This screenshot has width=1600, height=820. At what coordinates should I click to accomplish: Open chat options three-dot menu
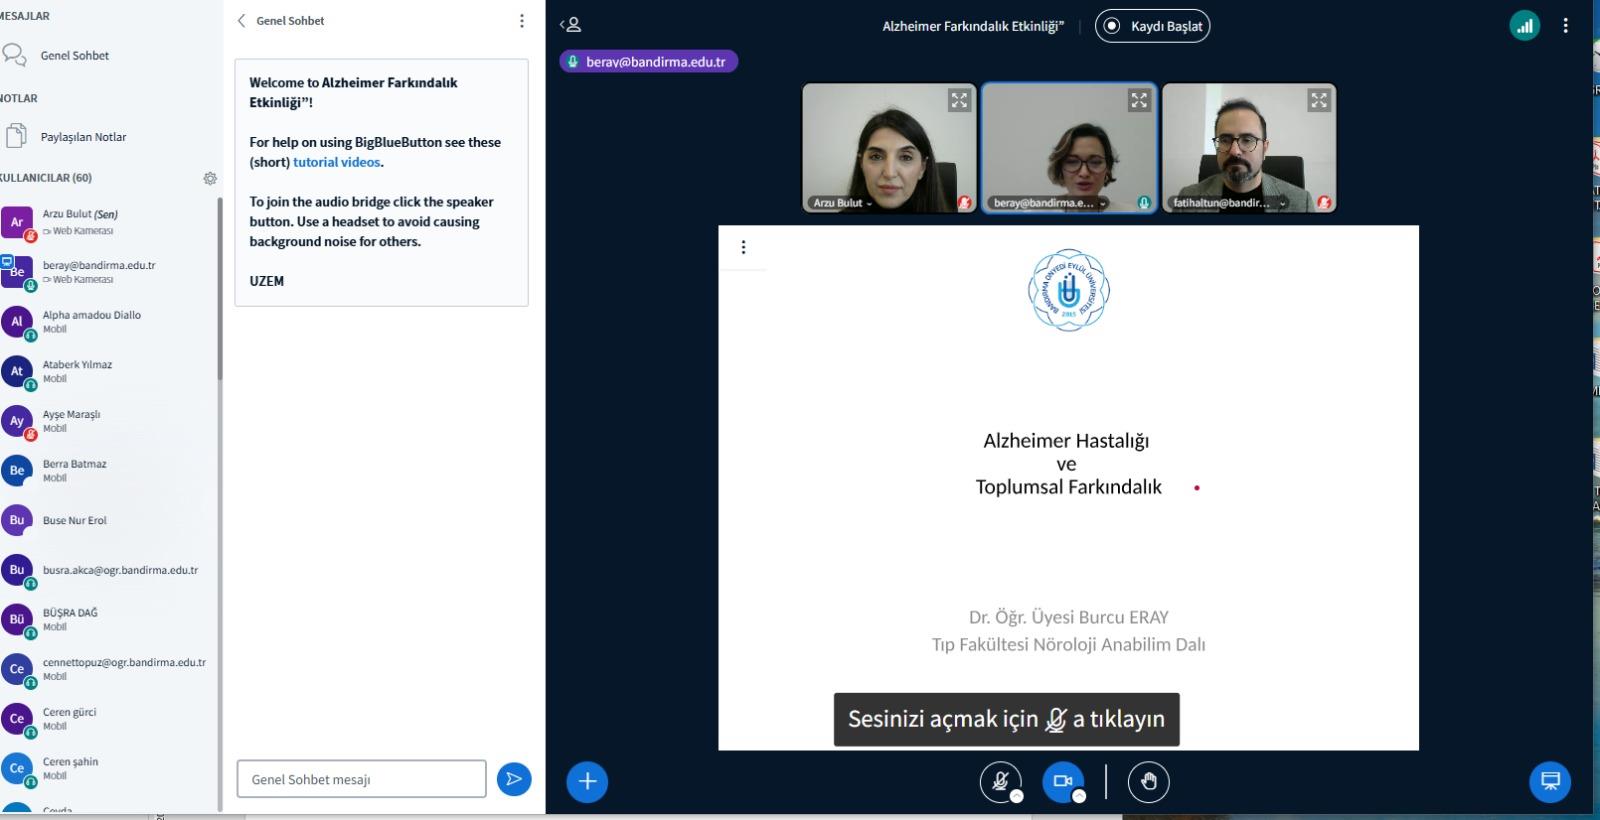pos(521,21)
